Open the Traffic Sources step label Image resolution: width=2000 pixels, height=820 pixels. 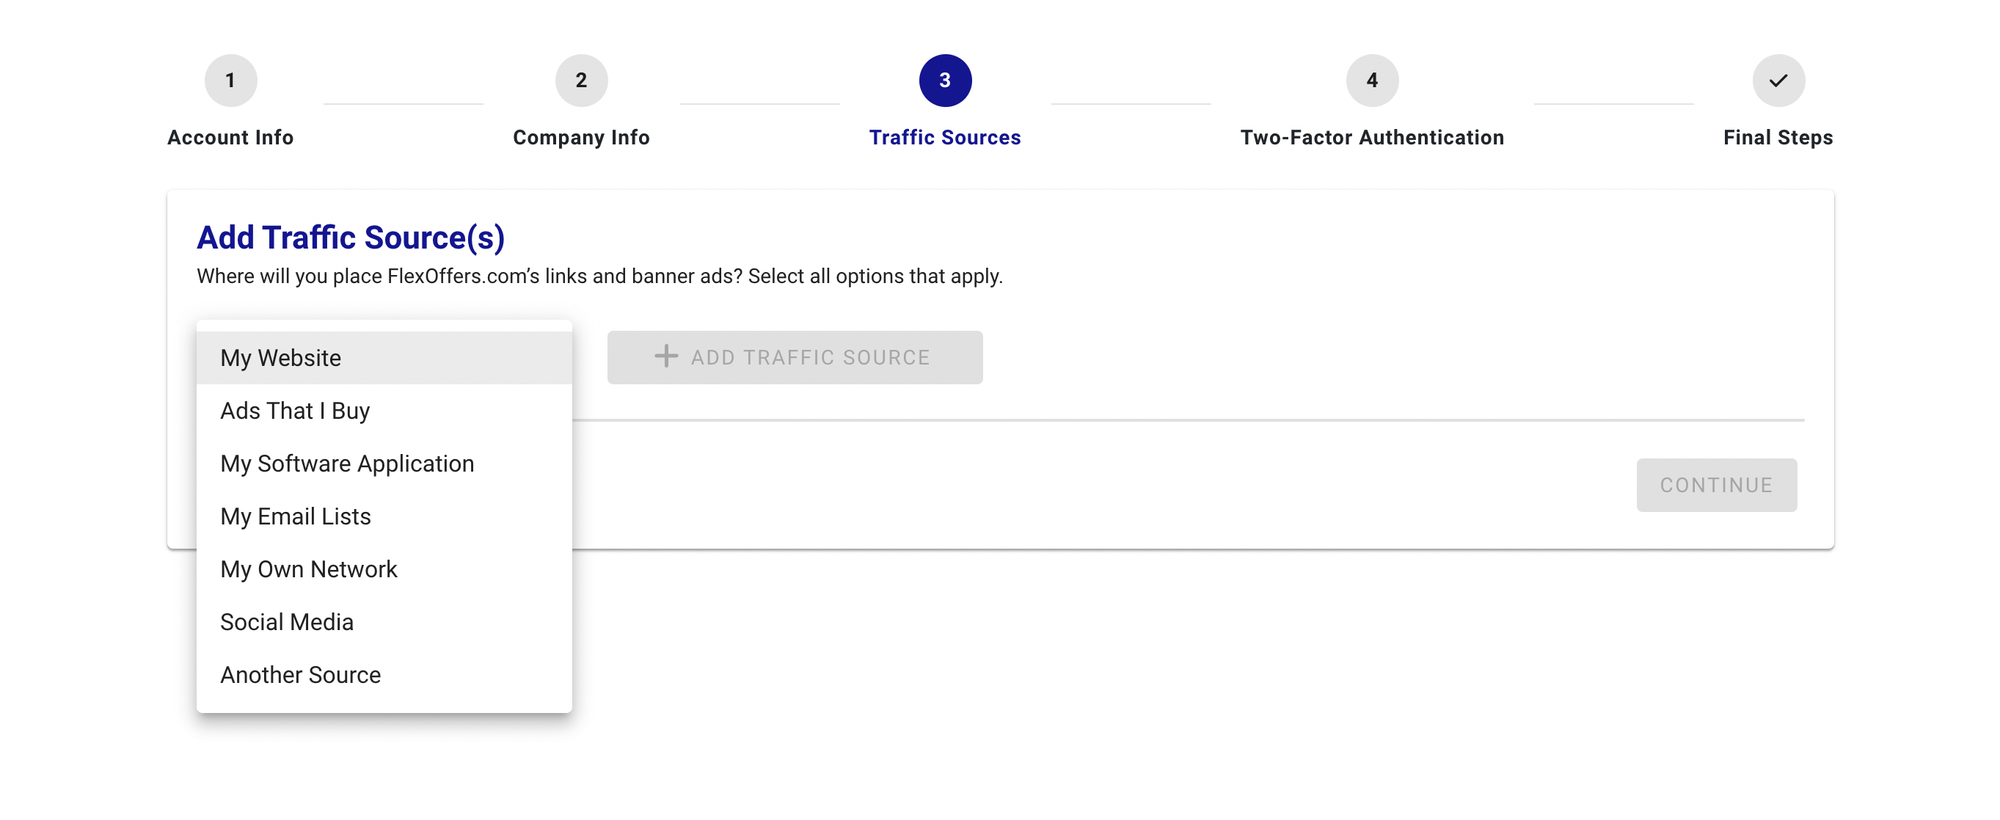(945, 138)
